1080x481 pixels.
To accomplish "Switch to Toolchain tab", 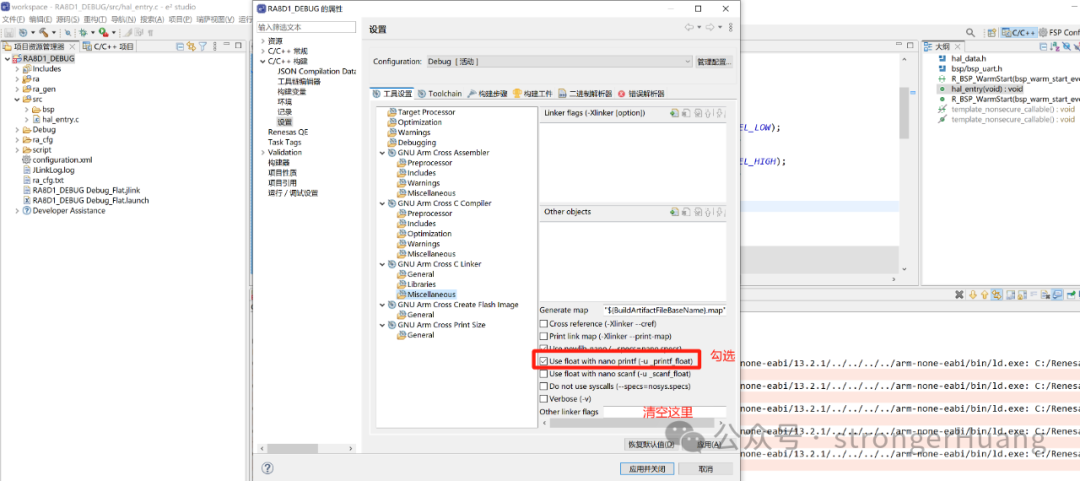I will 441,94.
